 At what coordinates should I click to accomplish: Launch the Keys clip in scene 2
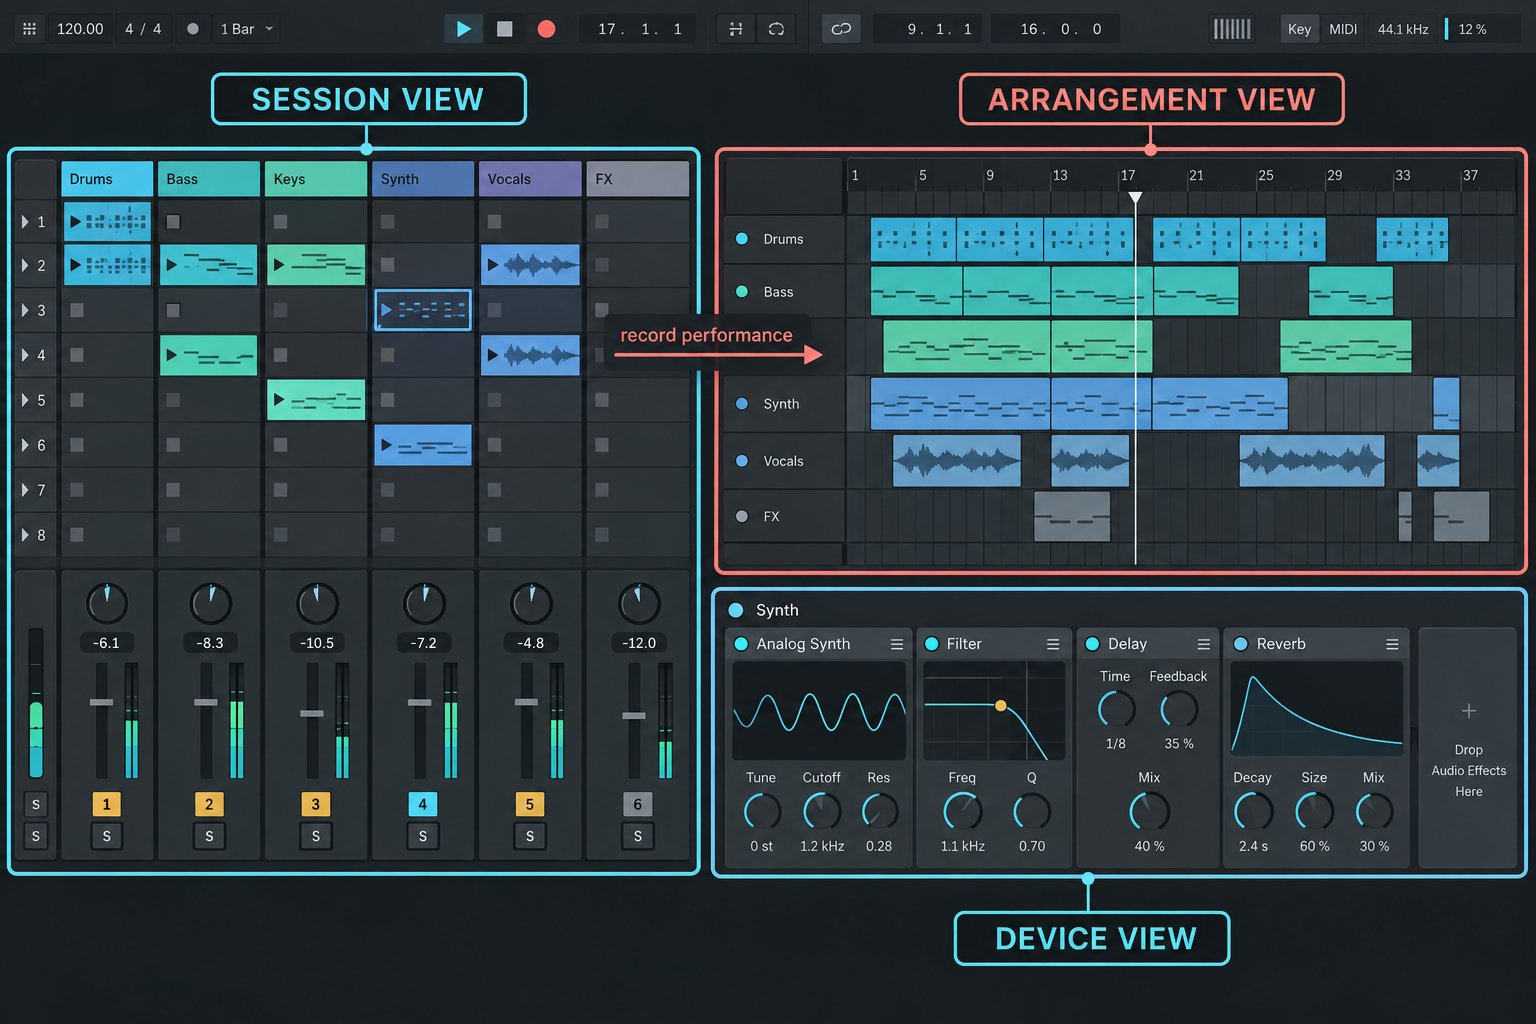pyautogui.click(x=279, y=265)
